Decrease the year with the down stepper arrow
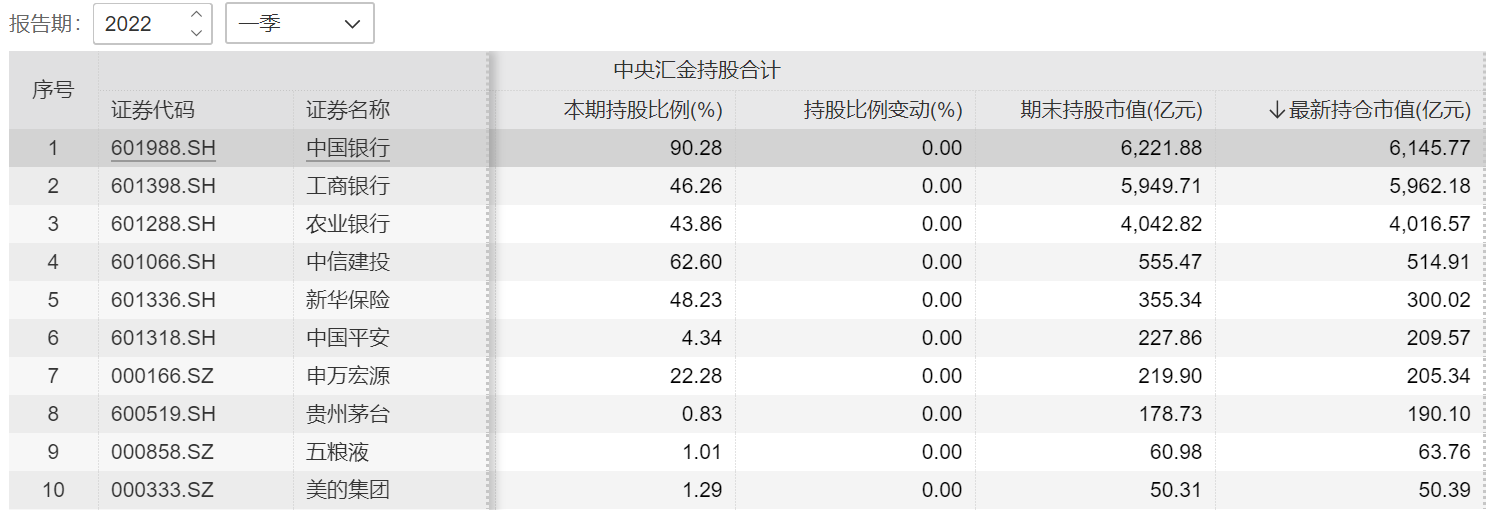 196,32
